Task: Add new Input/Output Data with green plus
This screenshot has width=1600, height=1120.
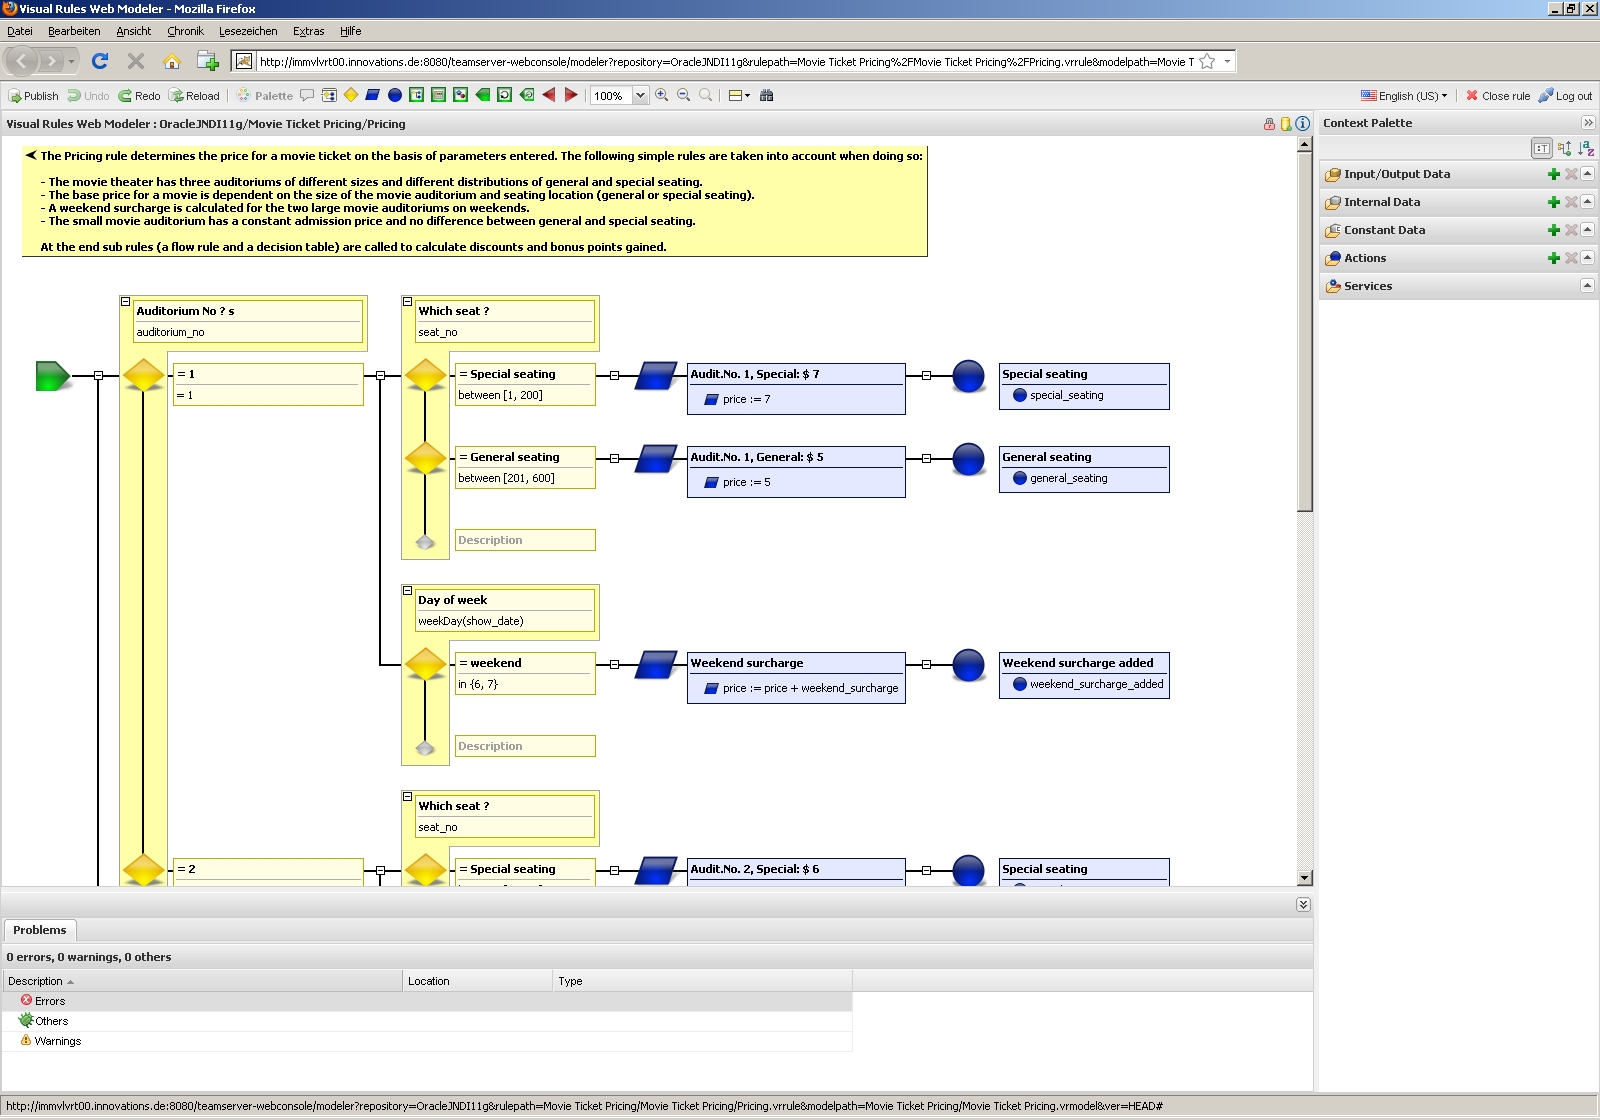Action: (x=1554, y=174)
